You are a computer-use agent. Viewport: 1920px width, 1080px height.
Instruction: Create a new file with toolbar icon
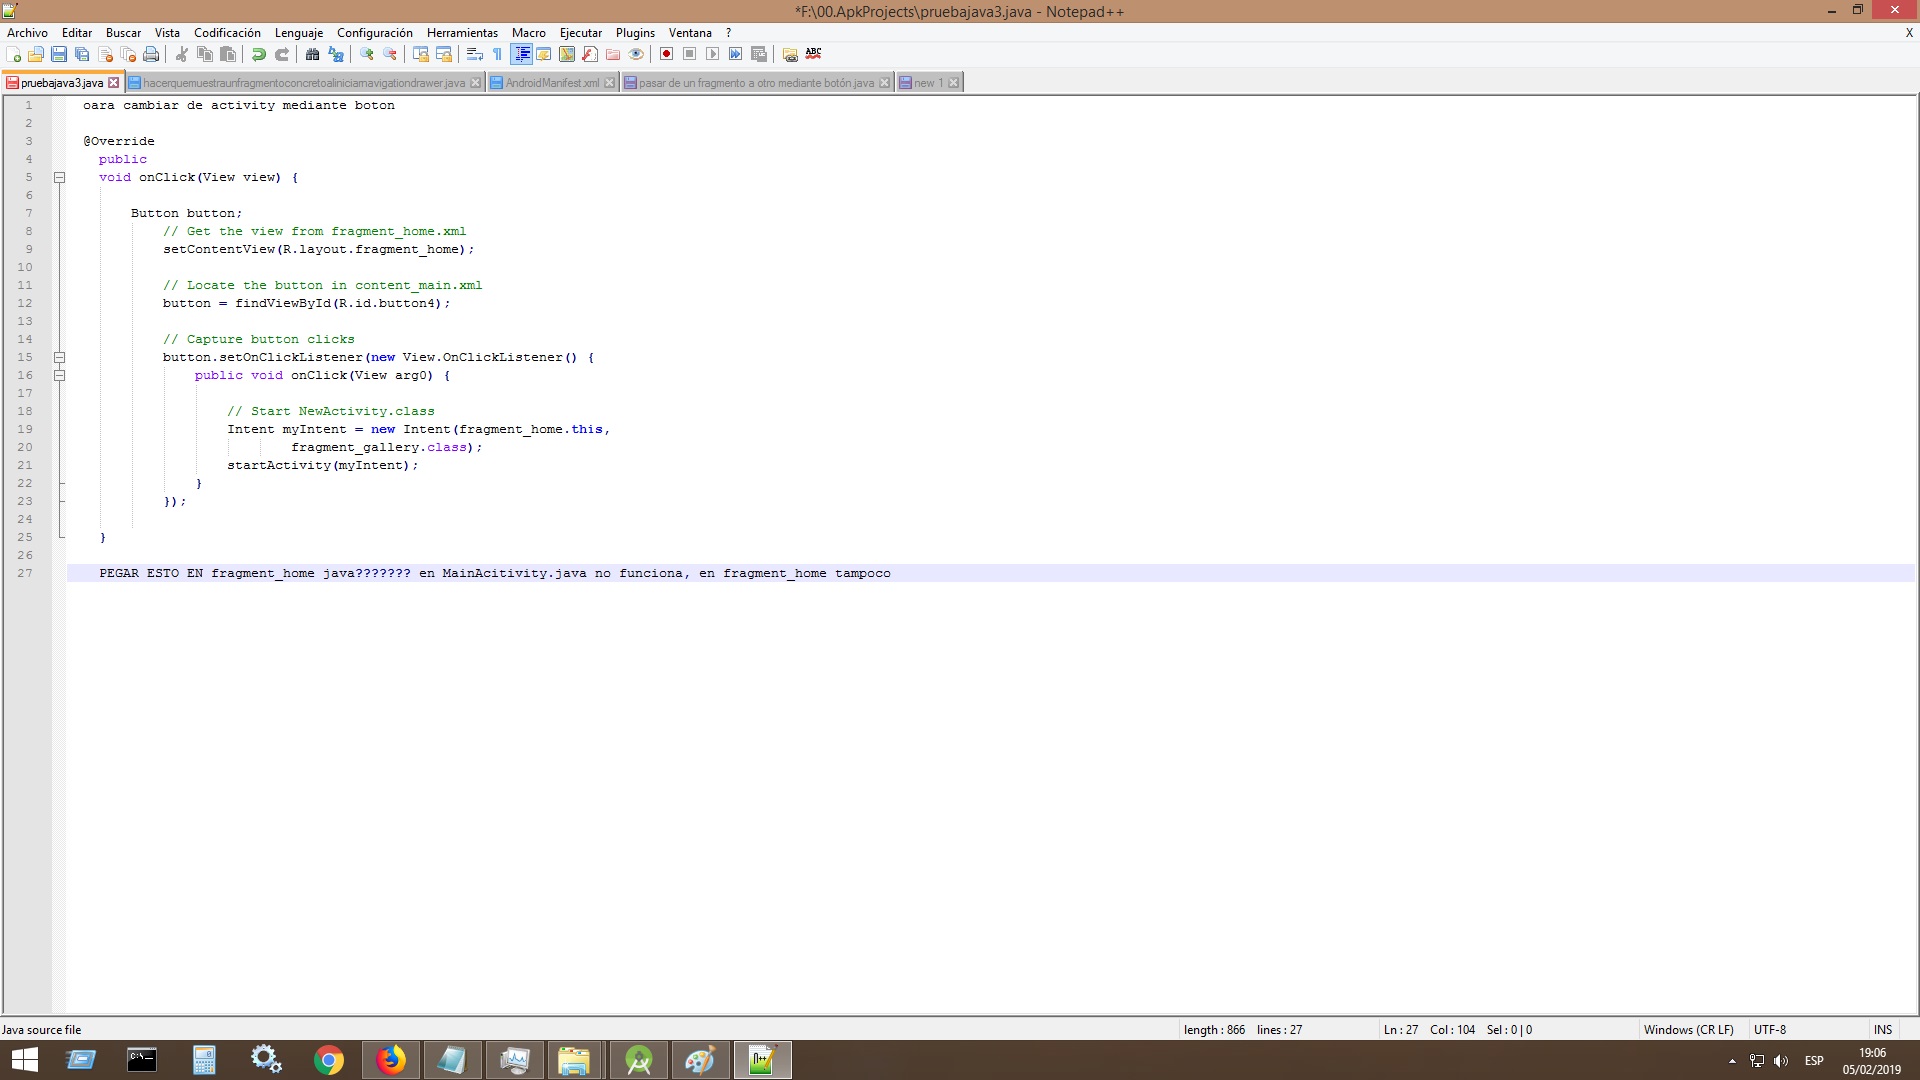pos(13,54)
